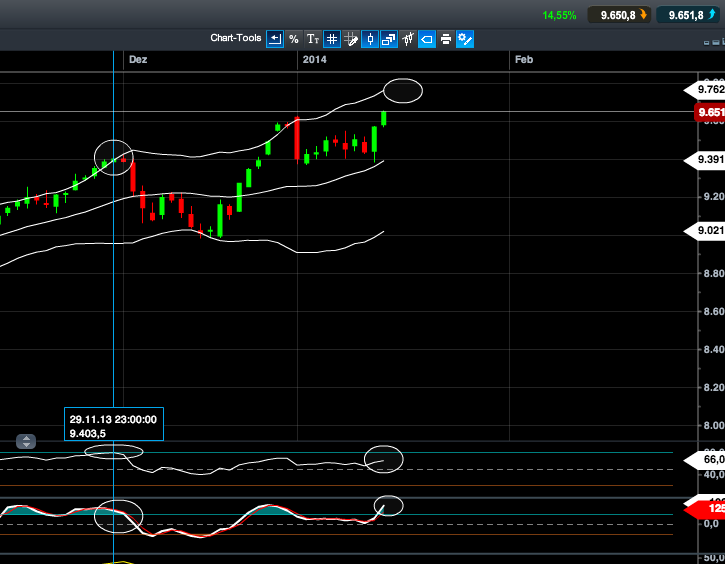Image resolution: width=725 pixels, height=564 pixels.
Task: Select the red current price marker 9.651
Action: click(710, 112)
